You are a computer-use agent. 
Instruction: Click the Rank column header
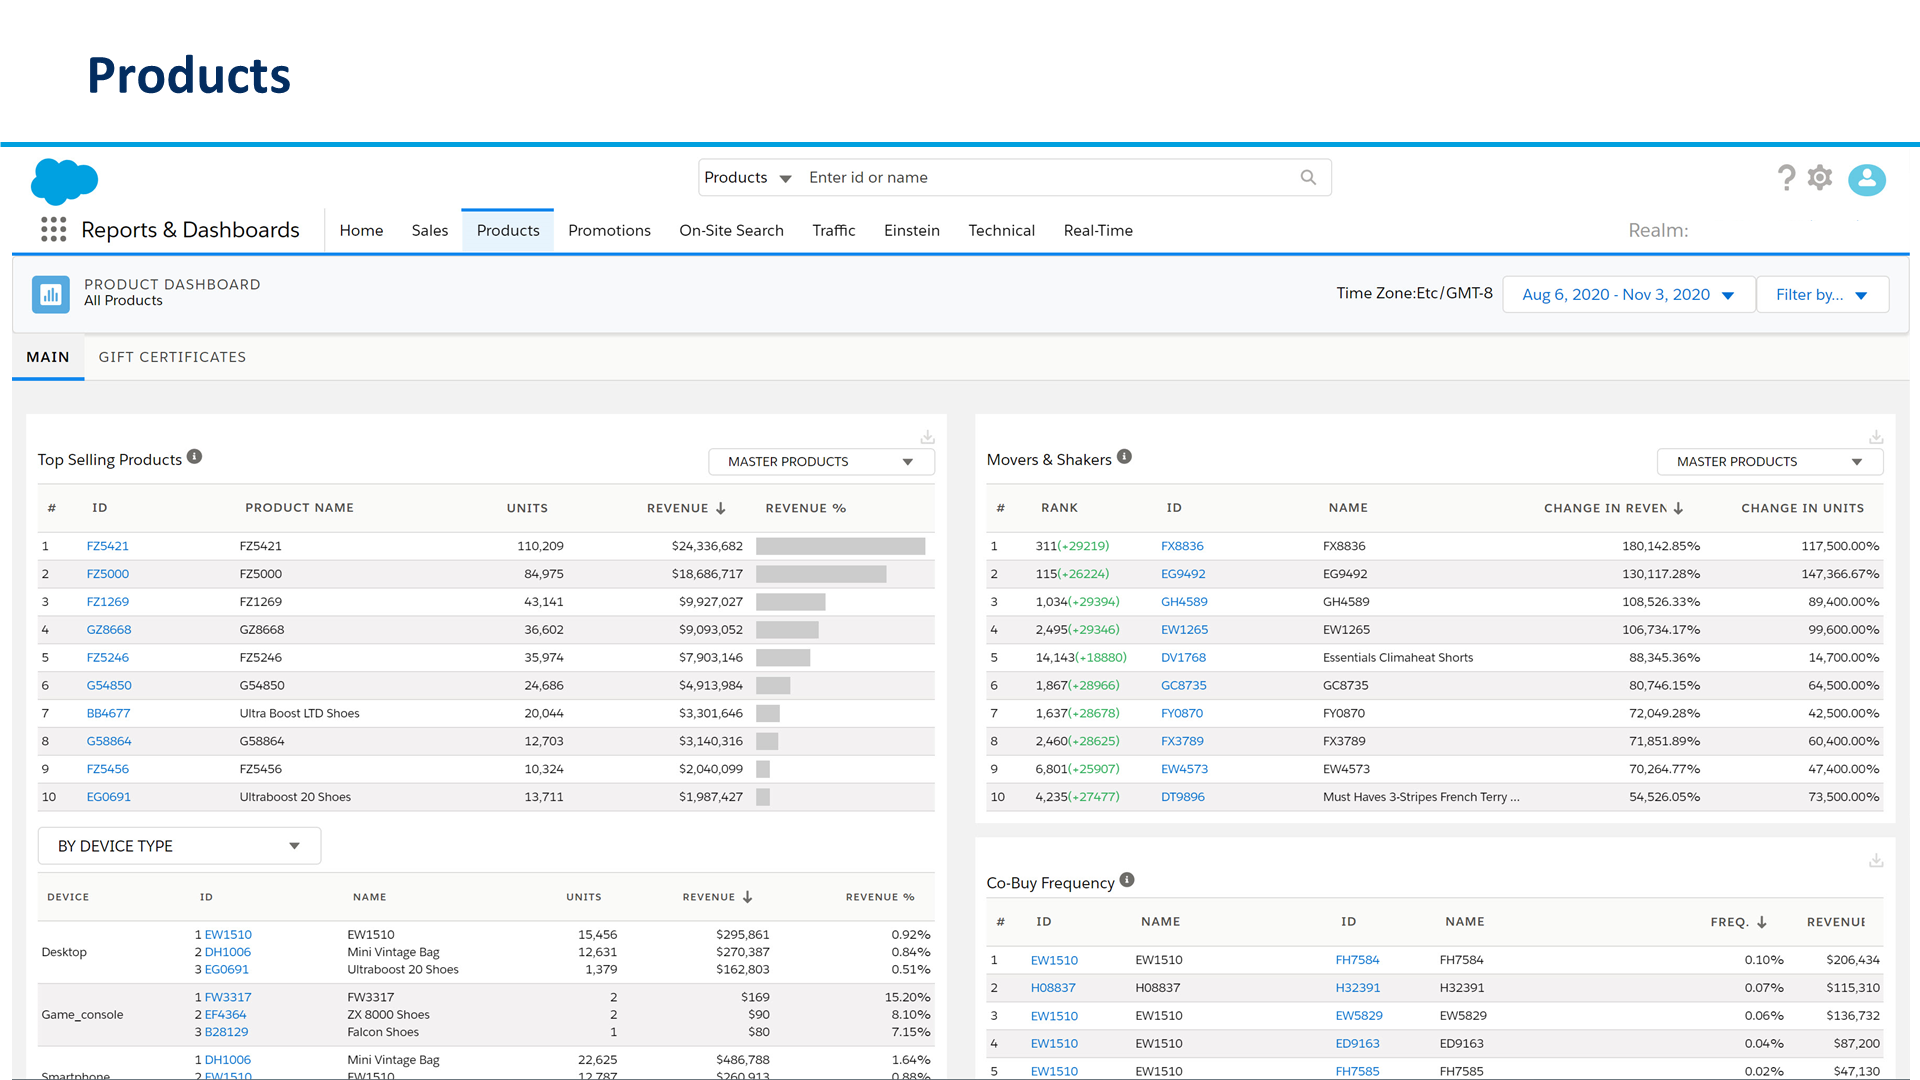coord(1059,508)
